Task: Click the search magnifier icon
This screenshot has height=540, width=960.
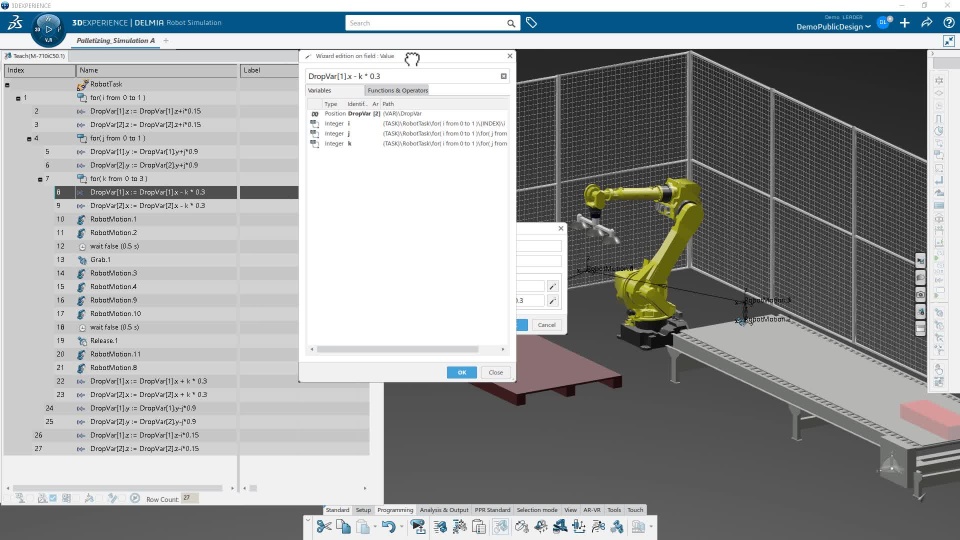Action: coord(511,23)
